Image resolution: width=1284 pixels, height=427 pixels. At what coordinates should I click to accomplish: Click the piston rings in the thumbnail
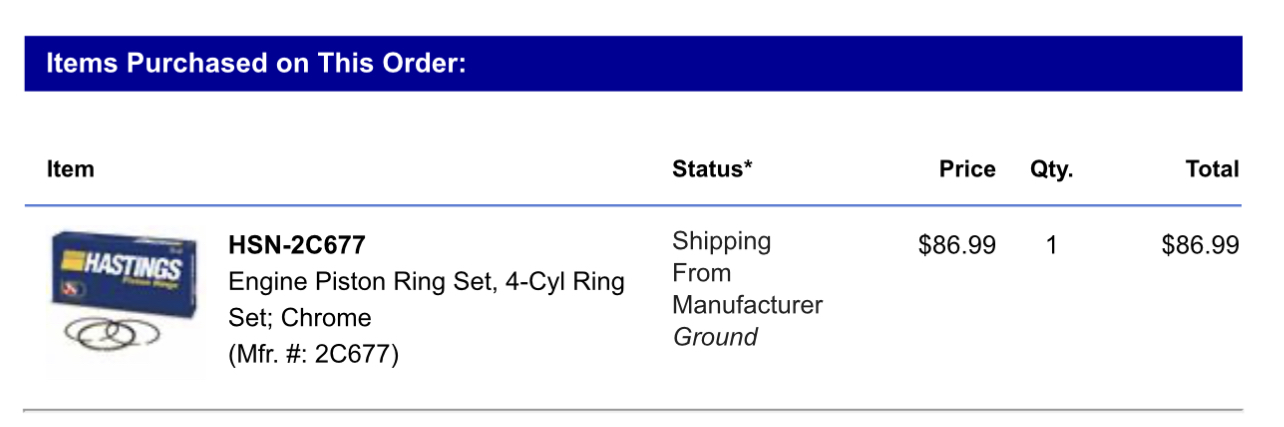point(112,335)
